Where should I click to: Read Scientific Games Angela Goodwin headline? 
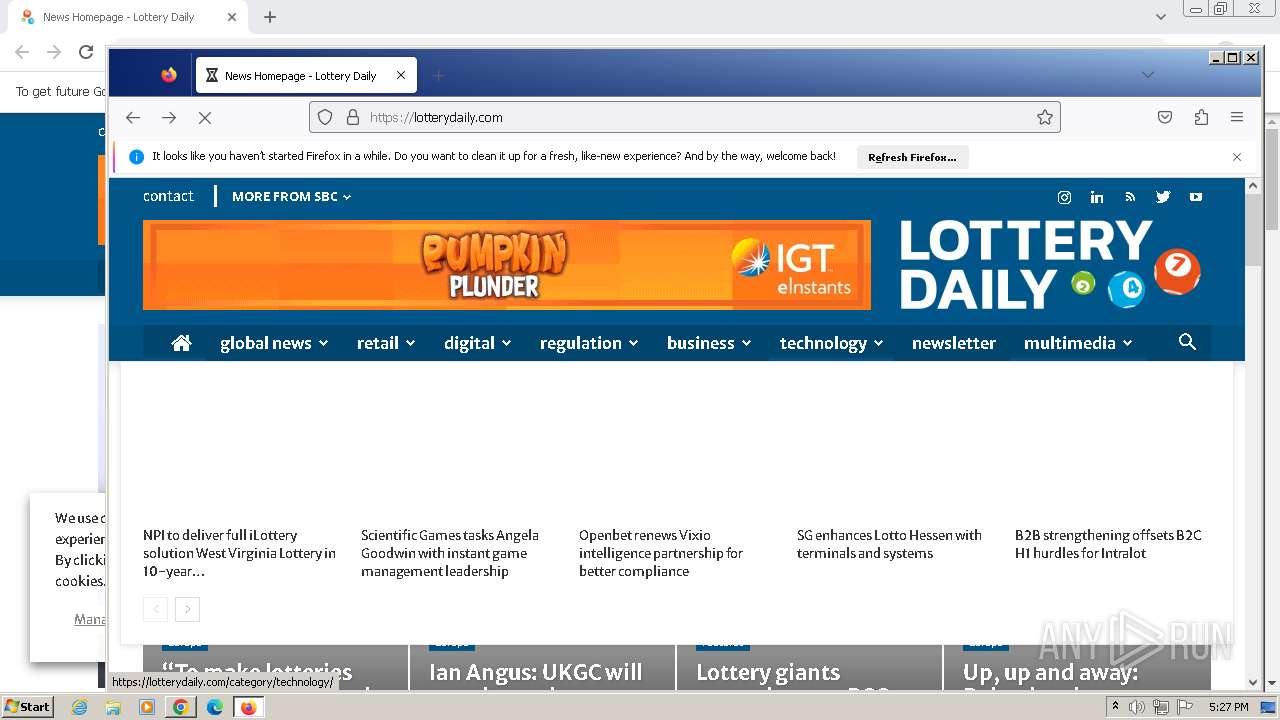pos(450,553)
